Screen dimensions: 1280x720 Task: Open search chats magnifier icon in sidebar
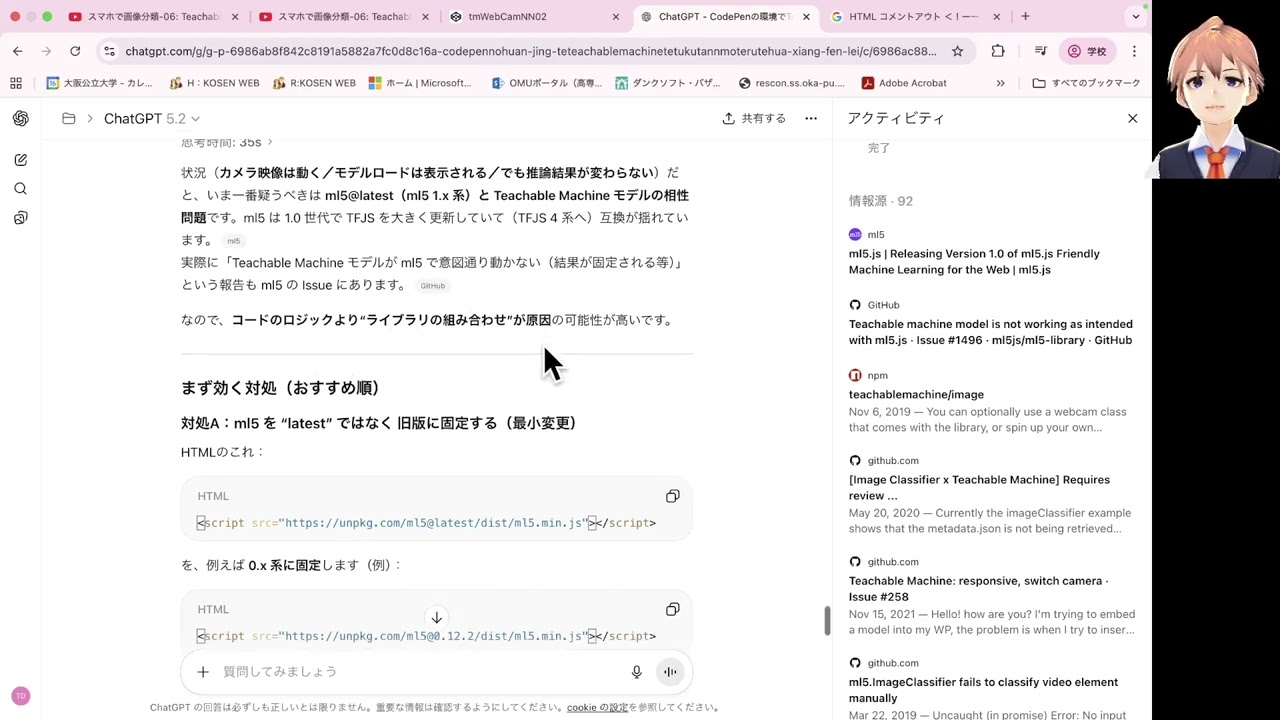tap(20, 189)
